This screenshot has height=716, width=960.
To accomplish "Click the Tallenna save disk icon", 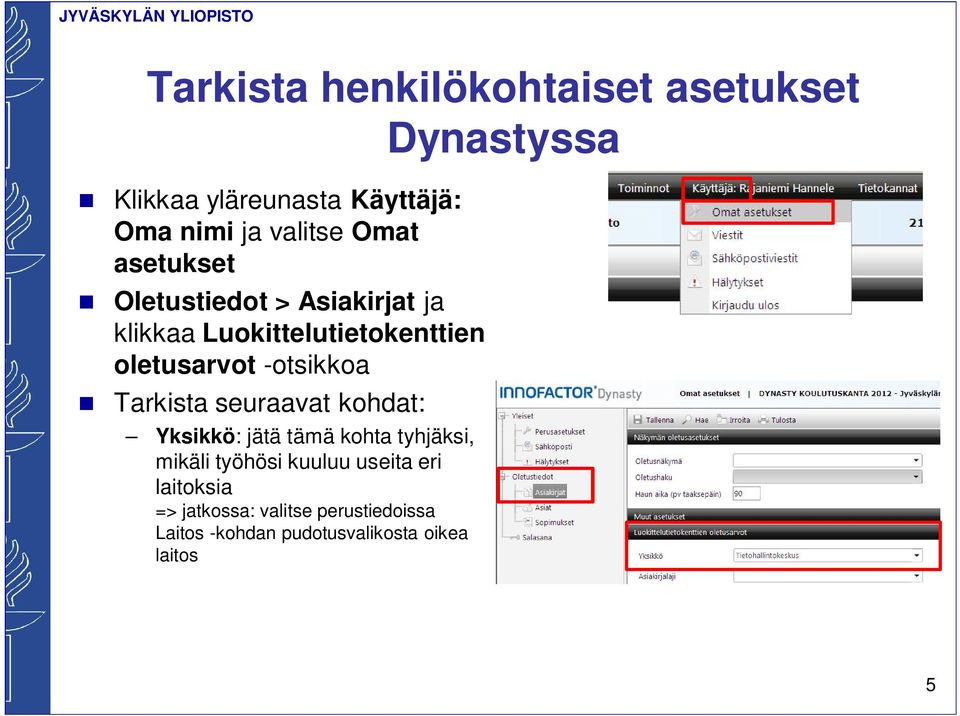I will (x=637, y=420).
